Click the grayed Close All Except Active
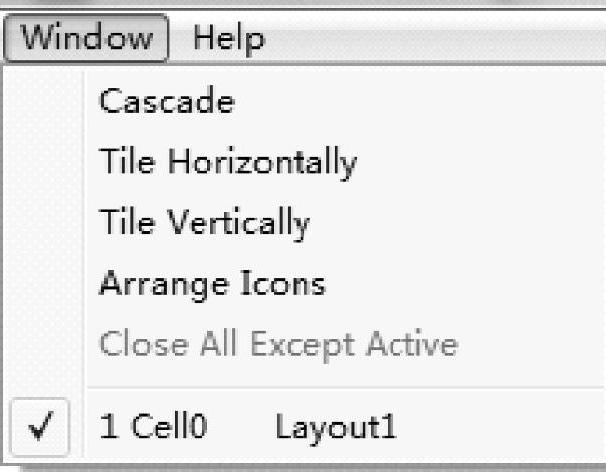This screenshot has width=606, height=472. point(278,345)
